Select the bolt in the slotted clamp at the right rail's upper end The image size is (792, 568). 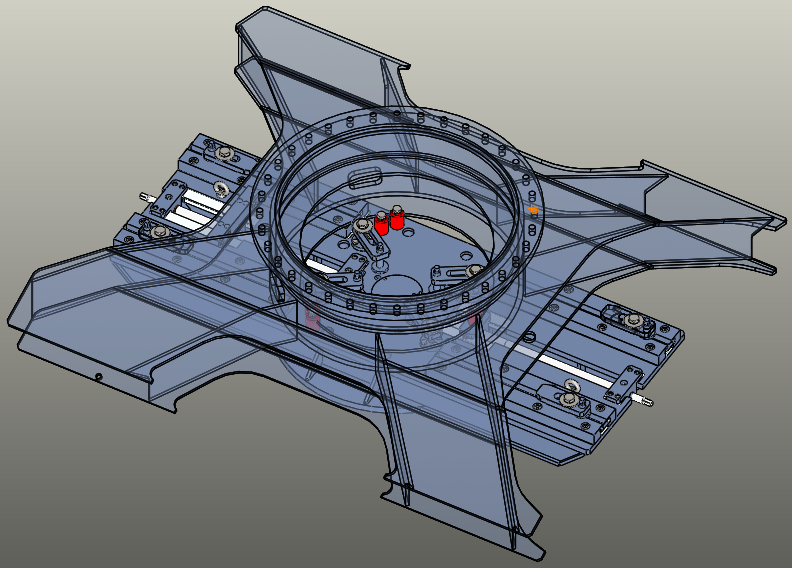tap(632, 319)
